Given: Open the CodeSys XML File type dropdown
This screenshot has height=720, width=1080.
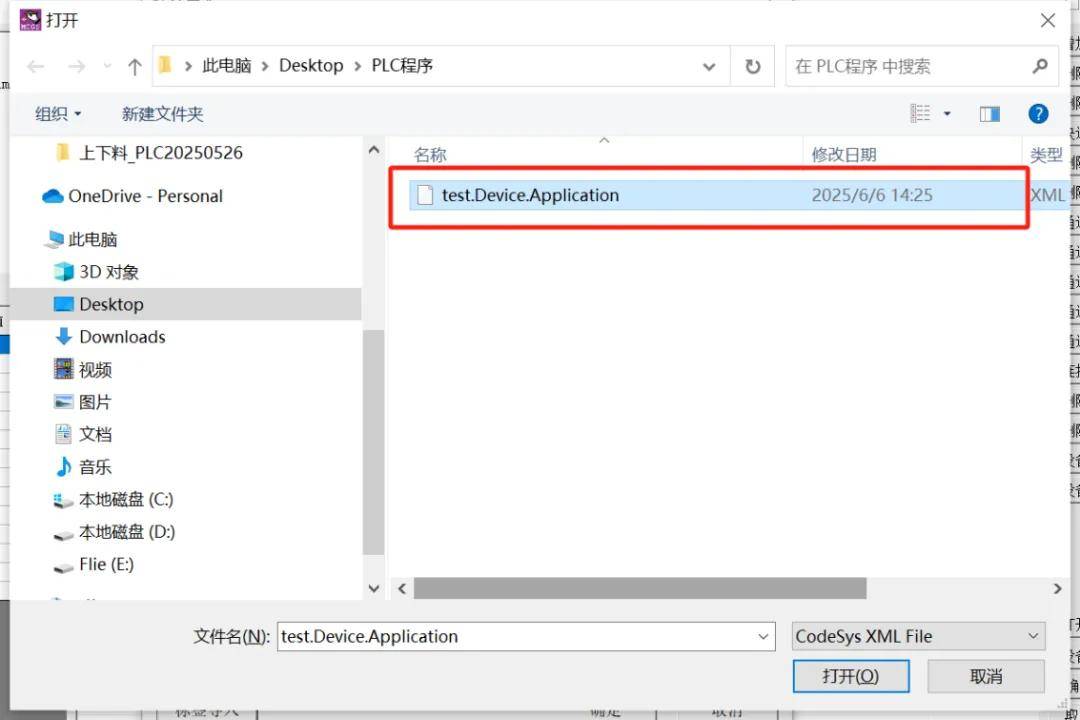Looking at the screenshot, I should click(918, 636).
